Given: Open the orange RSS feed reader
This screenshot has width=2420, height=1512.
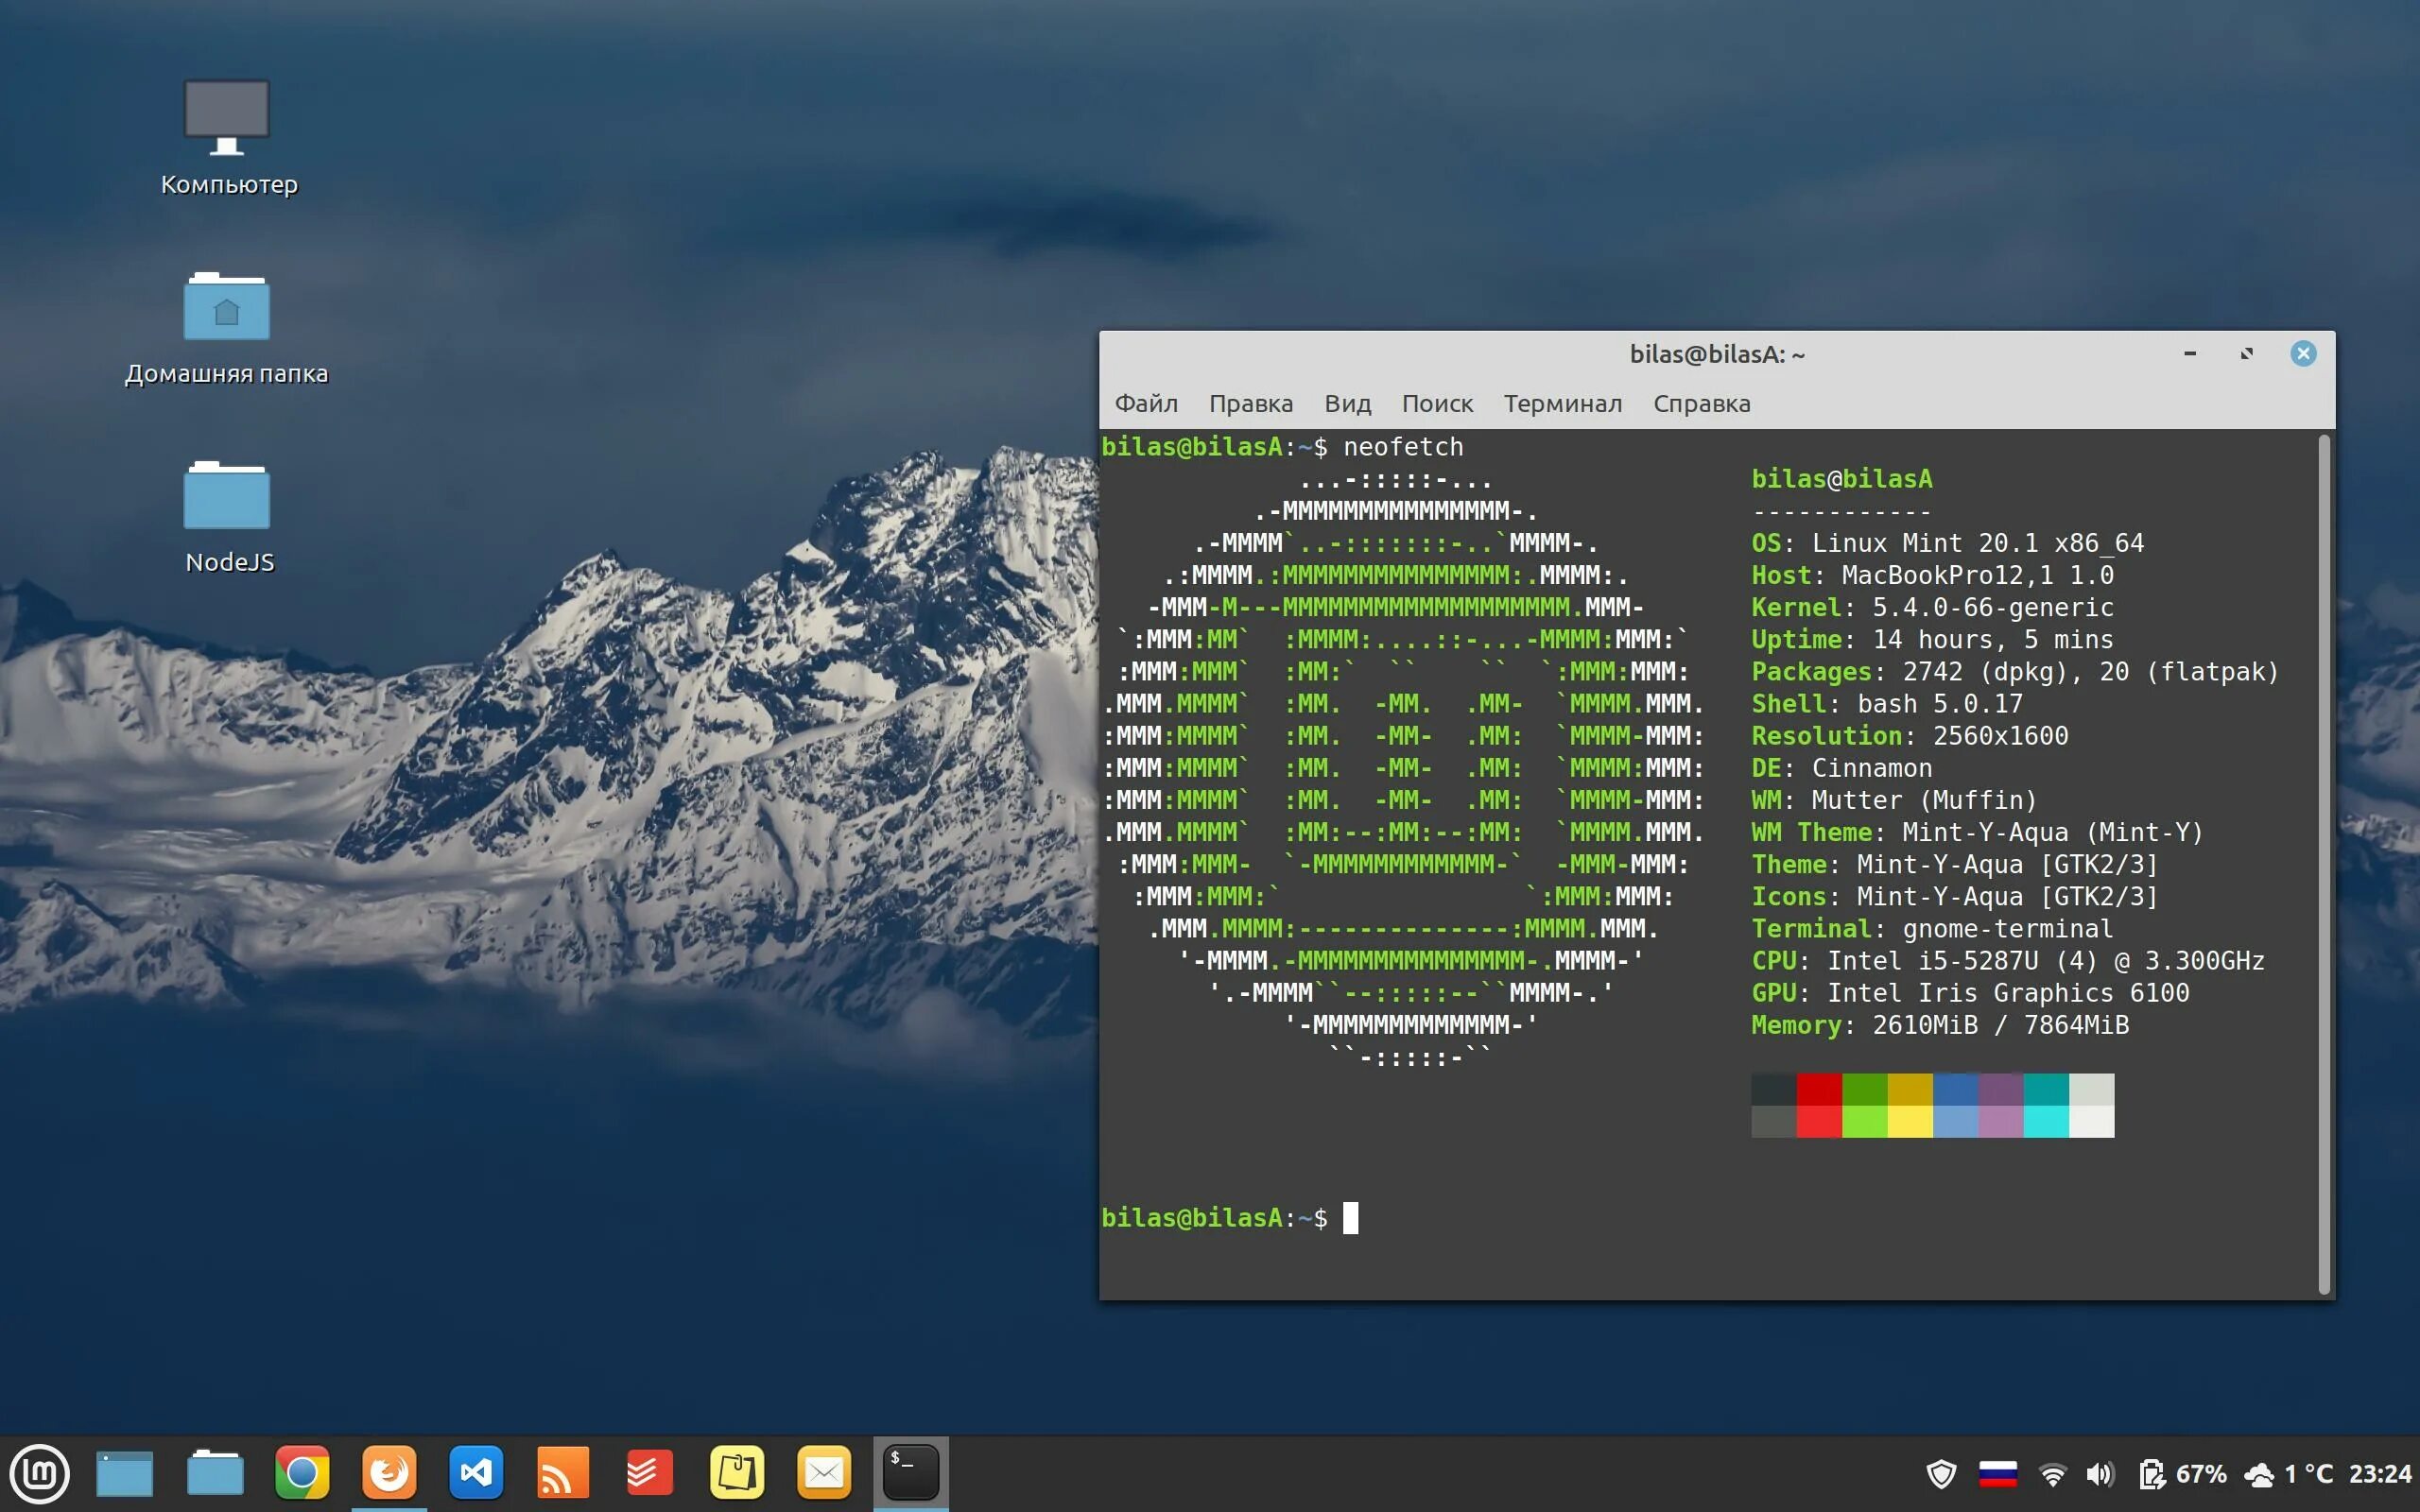Looking at the screenshot, I should [x=563, y=1473].
